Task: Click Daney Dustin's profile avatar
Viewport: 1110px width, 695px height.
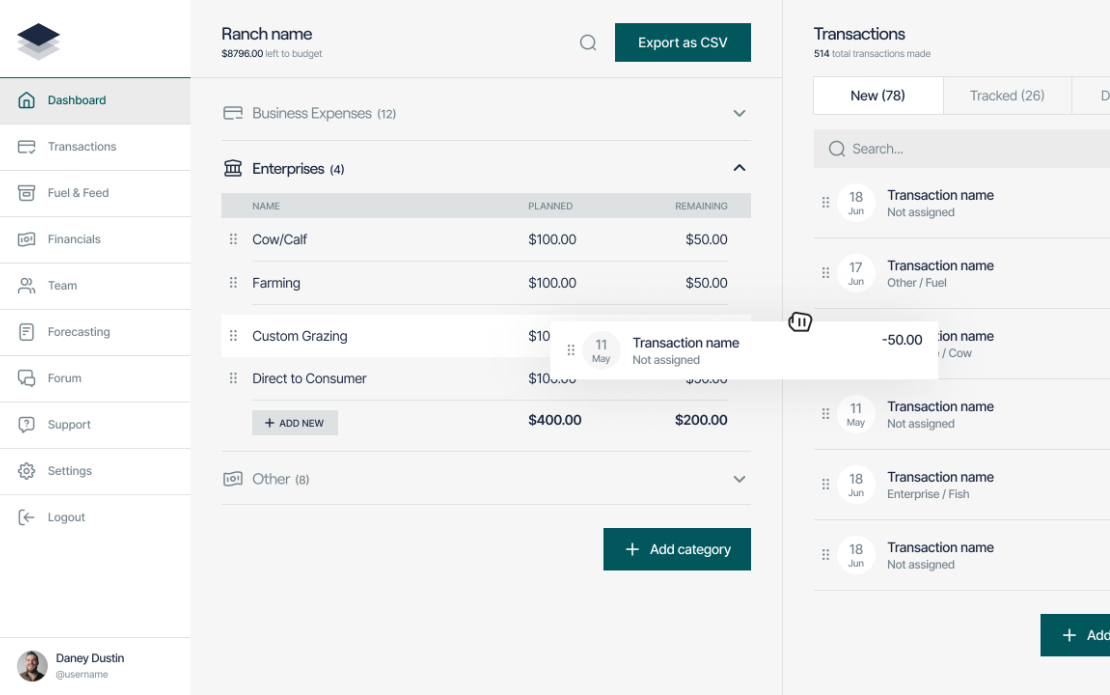Action: point(32,666)
